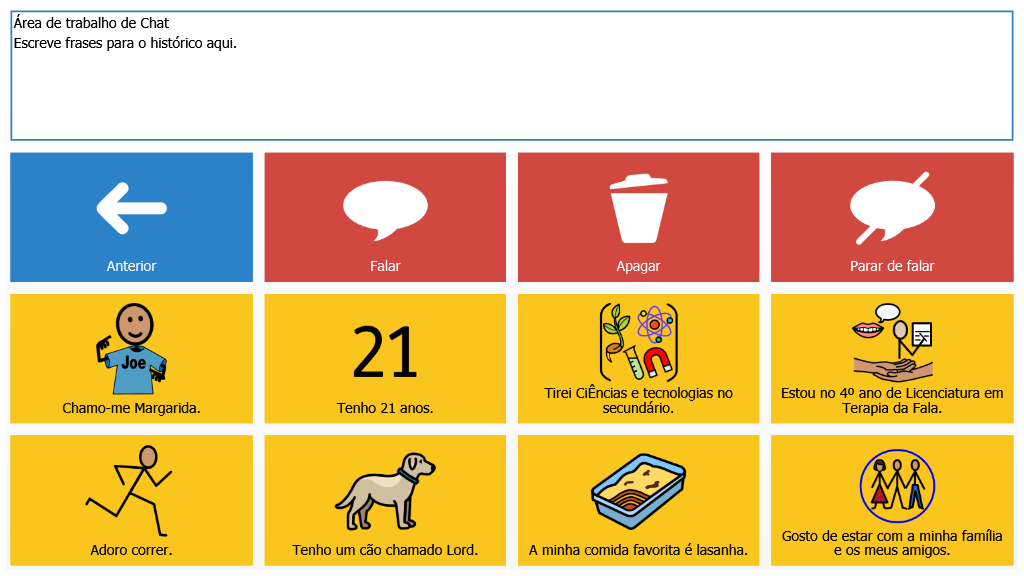Select the running stick figure icon
The image size is (1024, 576).
coord(131,490)
